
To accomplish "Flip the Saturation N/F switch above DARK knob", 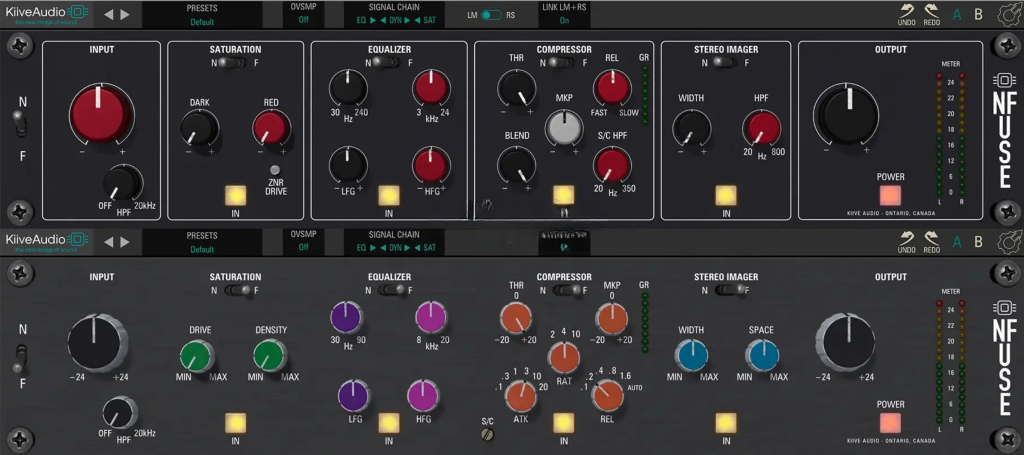I will (231, 63).
